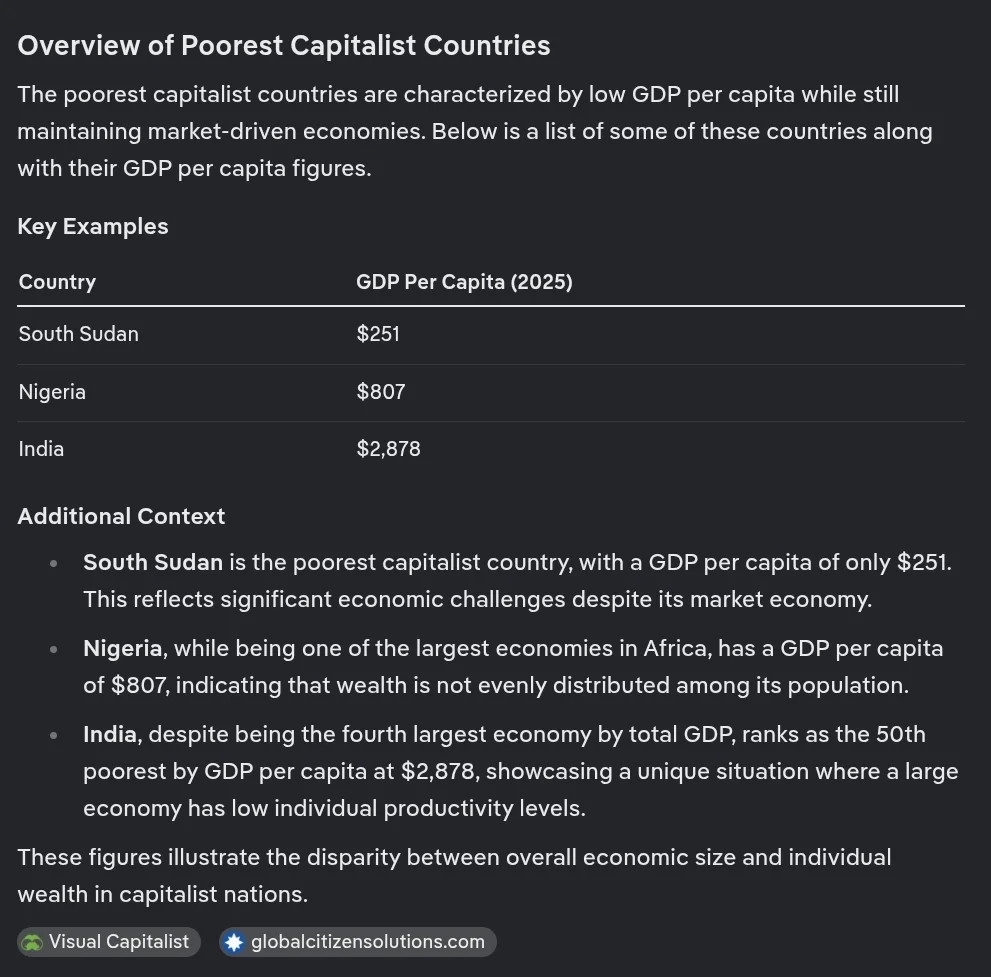Click bold India in the bullet list
Viewport: 991px width, 977px height.
110,734
